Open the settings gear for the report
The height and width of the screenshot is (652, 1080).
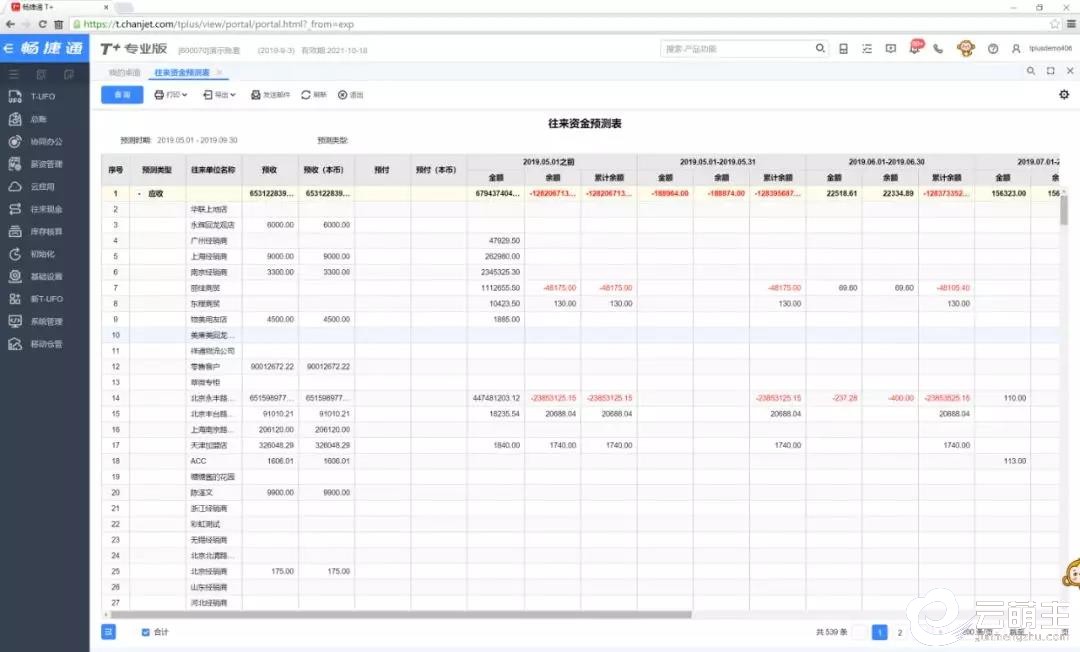[1063, 95]
